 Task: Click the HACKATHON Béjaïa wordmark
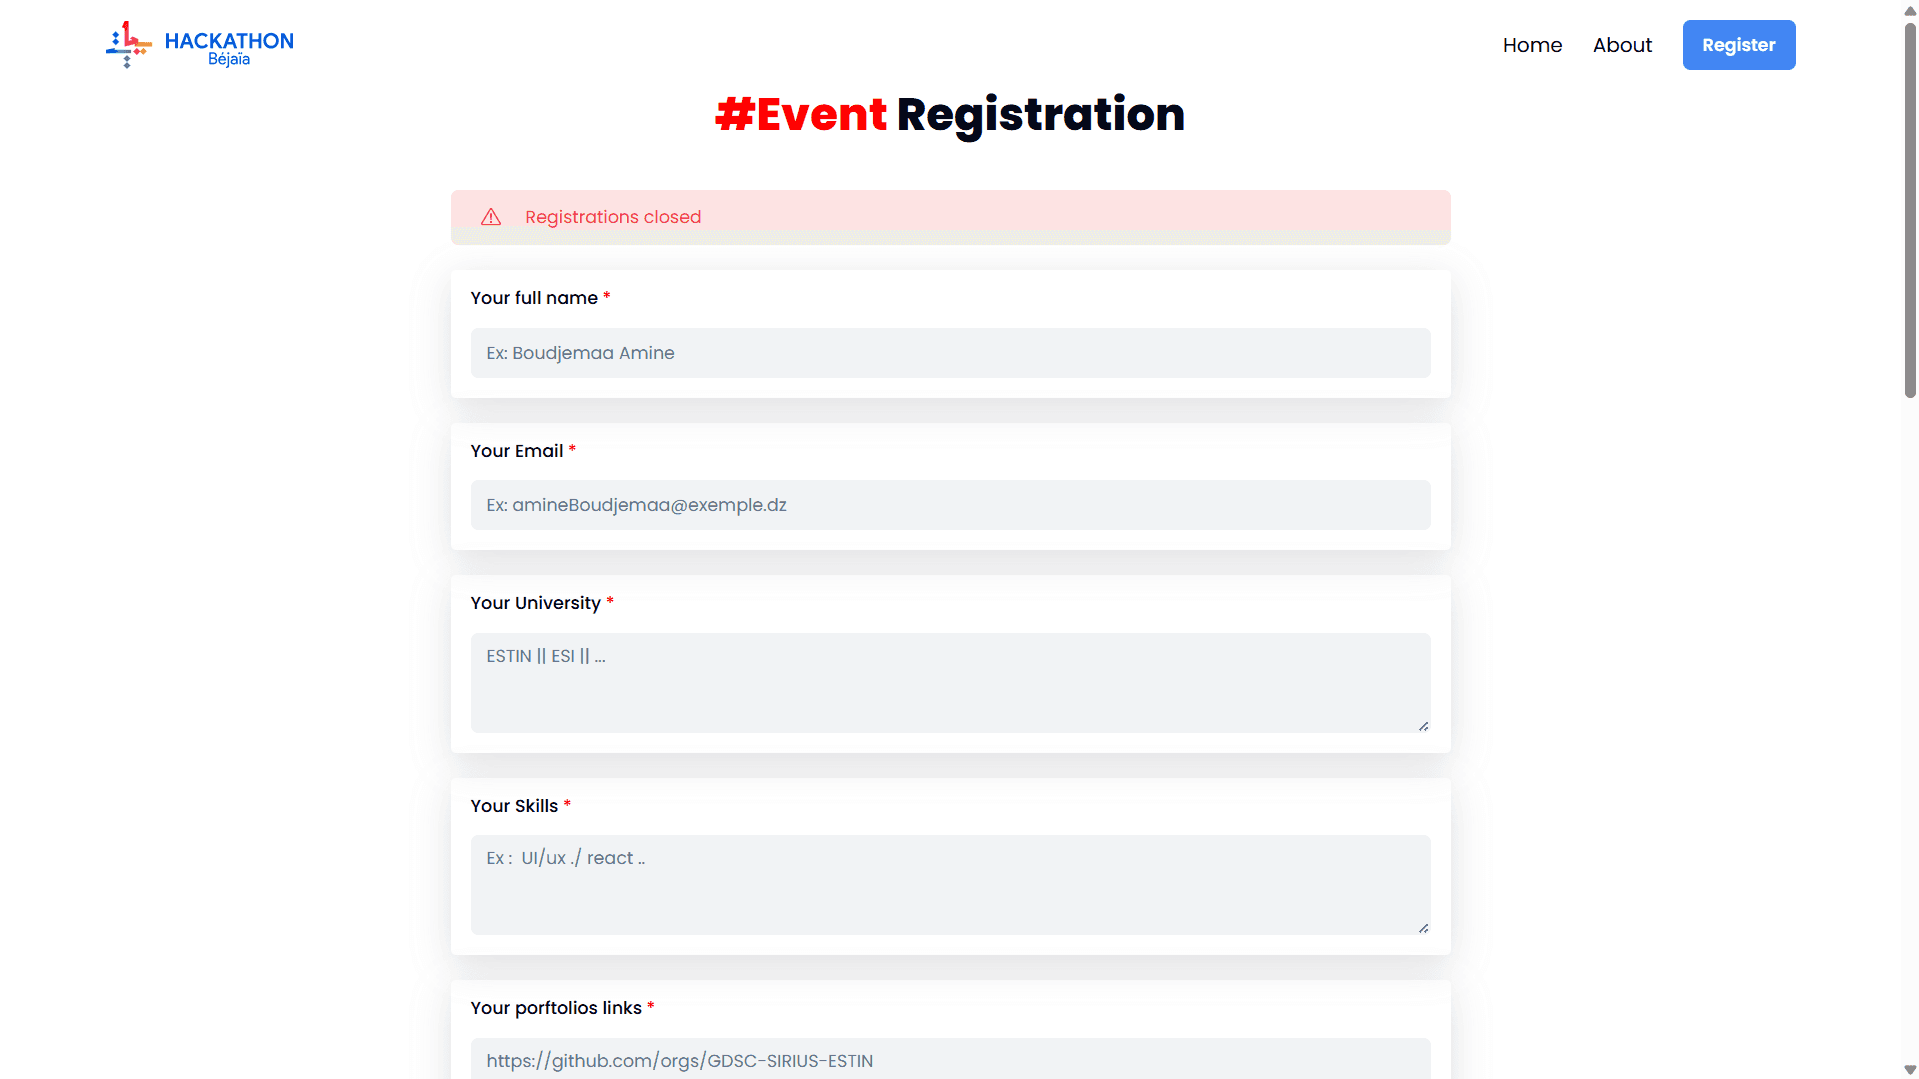point(228,44)
